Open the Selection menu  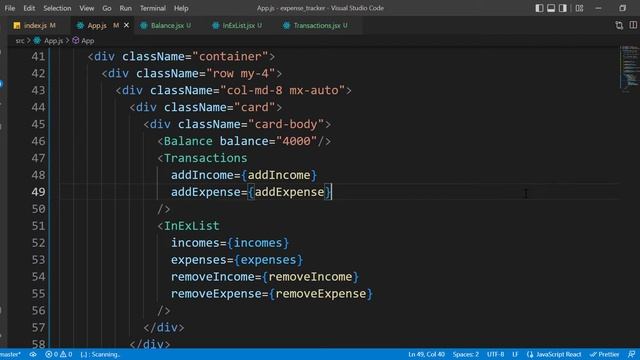(57, 8)
